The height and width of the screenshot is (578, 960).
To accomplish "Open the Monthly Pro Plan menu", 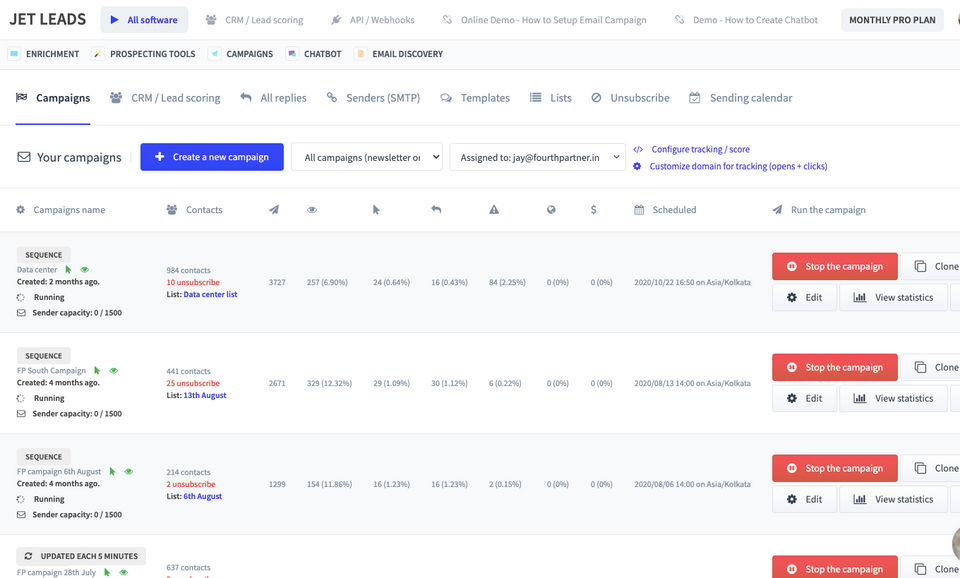I will tap(892, 20).
